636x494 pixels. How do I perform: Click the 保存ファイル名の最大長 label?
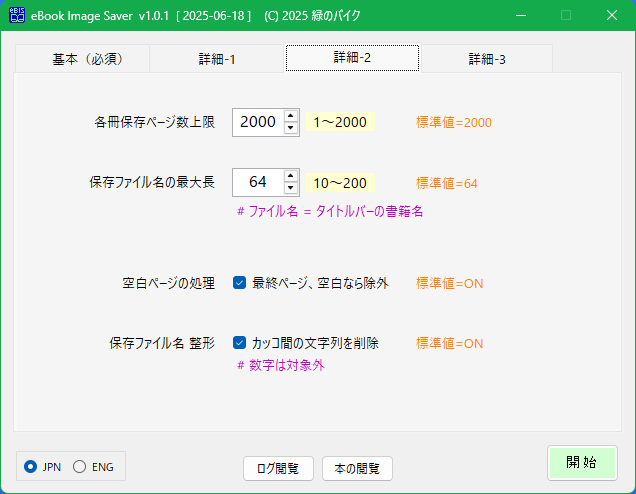point(152,182)
